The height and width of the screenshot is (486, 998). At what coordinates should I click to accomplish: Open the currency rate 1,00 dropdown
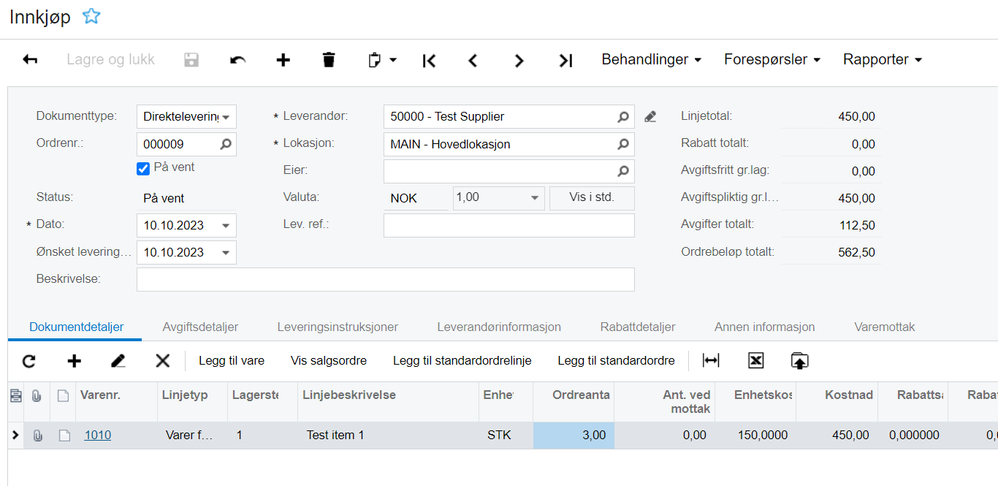(x=534, y=198)
